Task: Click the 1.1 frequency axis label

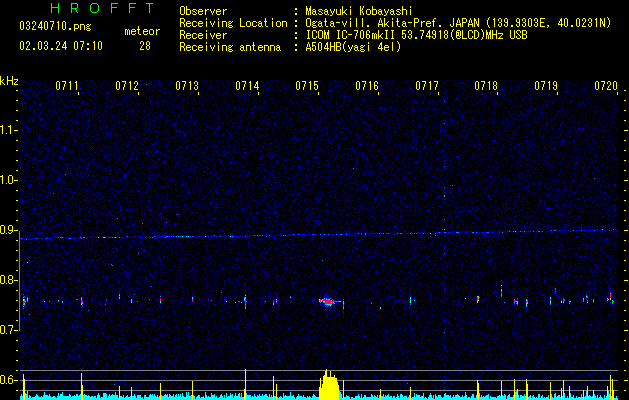Action: (x=8, y=130)
